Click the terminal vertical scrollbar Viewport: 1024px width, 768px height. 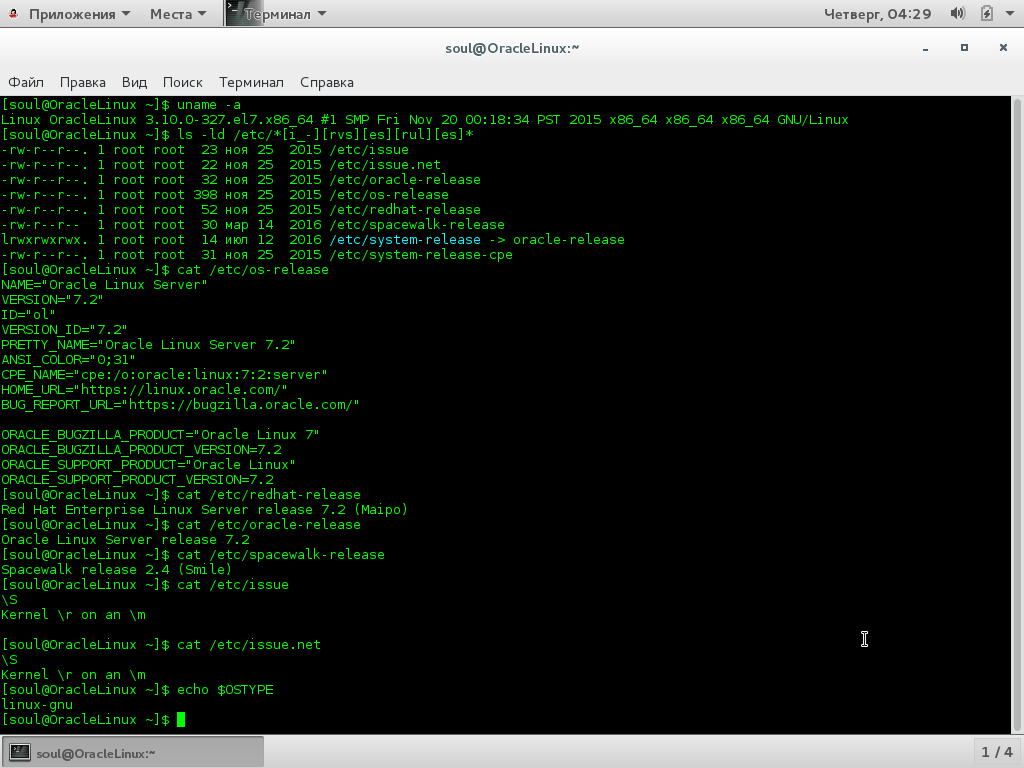[x=1017, y=415]
